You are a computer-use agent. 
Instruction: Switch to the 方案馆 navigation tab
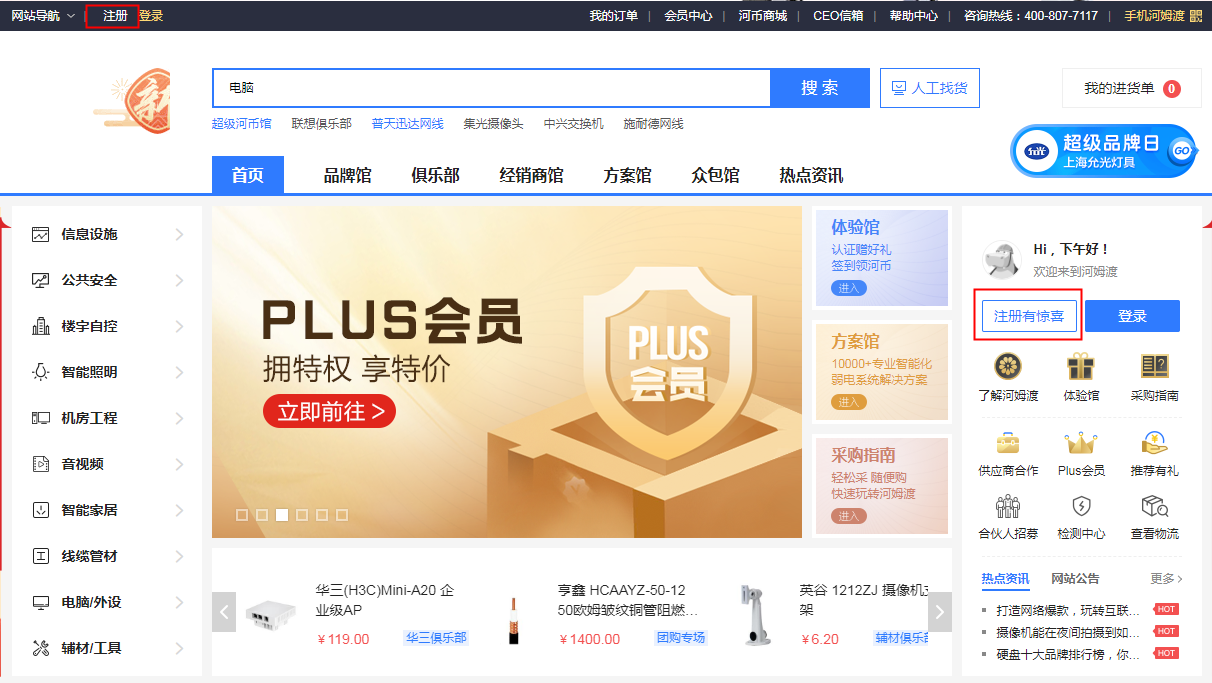(627, 176)
